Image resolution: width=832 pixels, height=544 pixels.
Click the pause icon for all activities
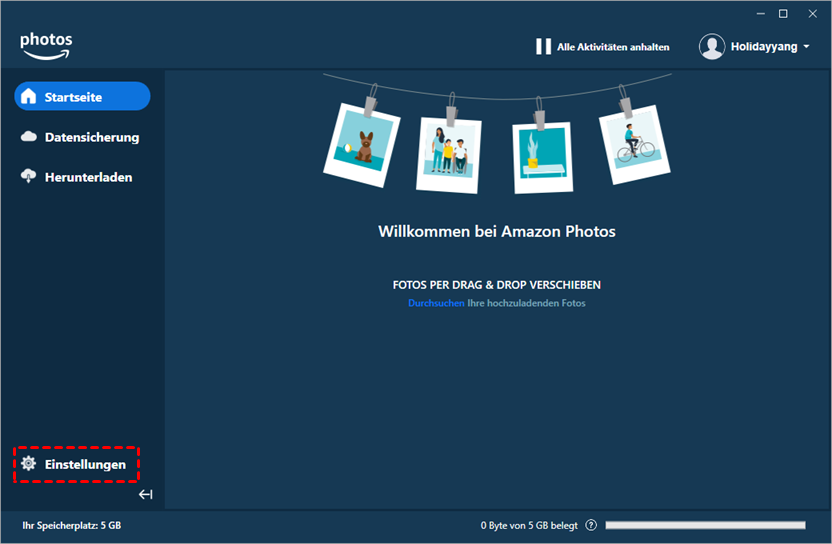click(543, 47)
